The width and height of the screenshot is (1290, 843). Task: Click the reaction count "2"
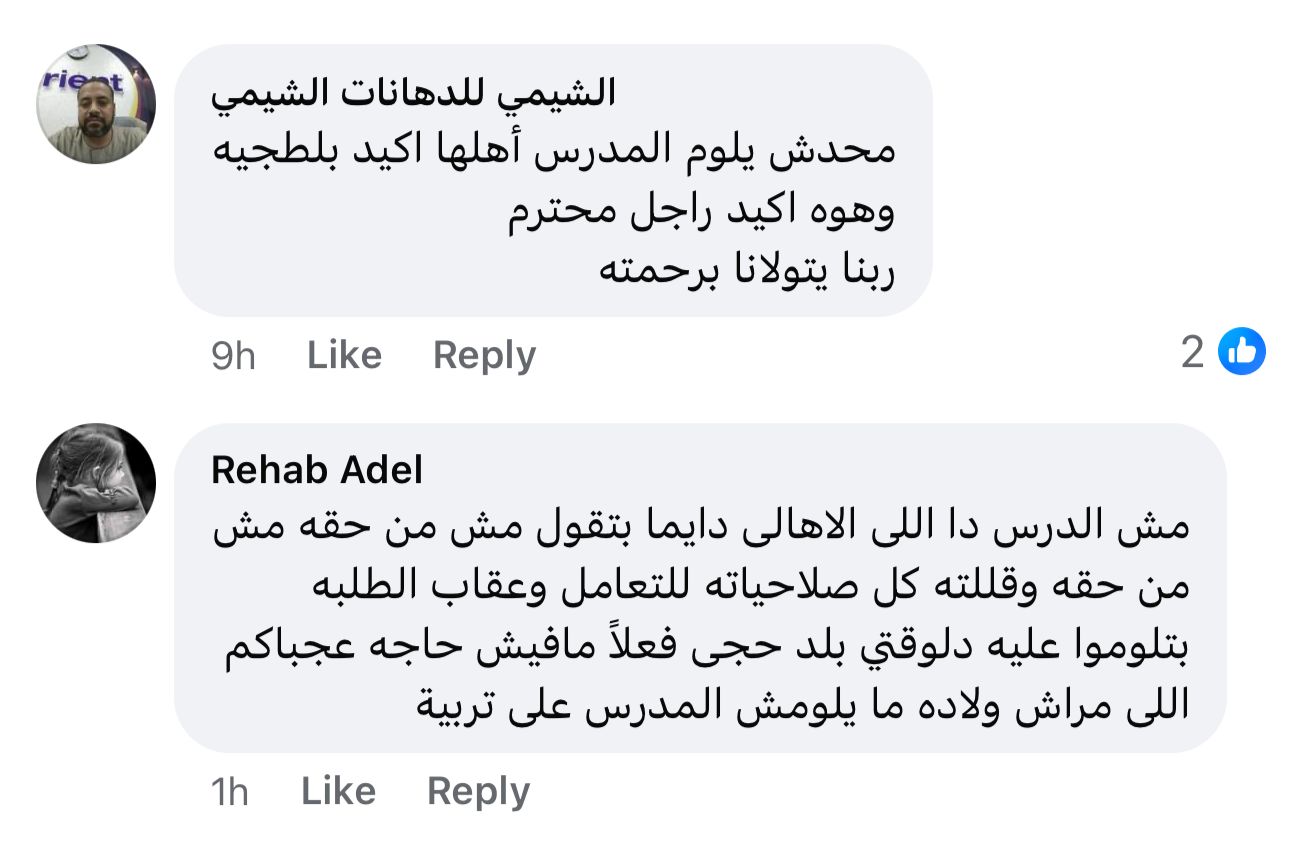[x=1192, y=352]
